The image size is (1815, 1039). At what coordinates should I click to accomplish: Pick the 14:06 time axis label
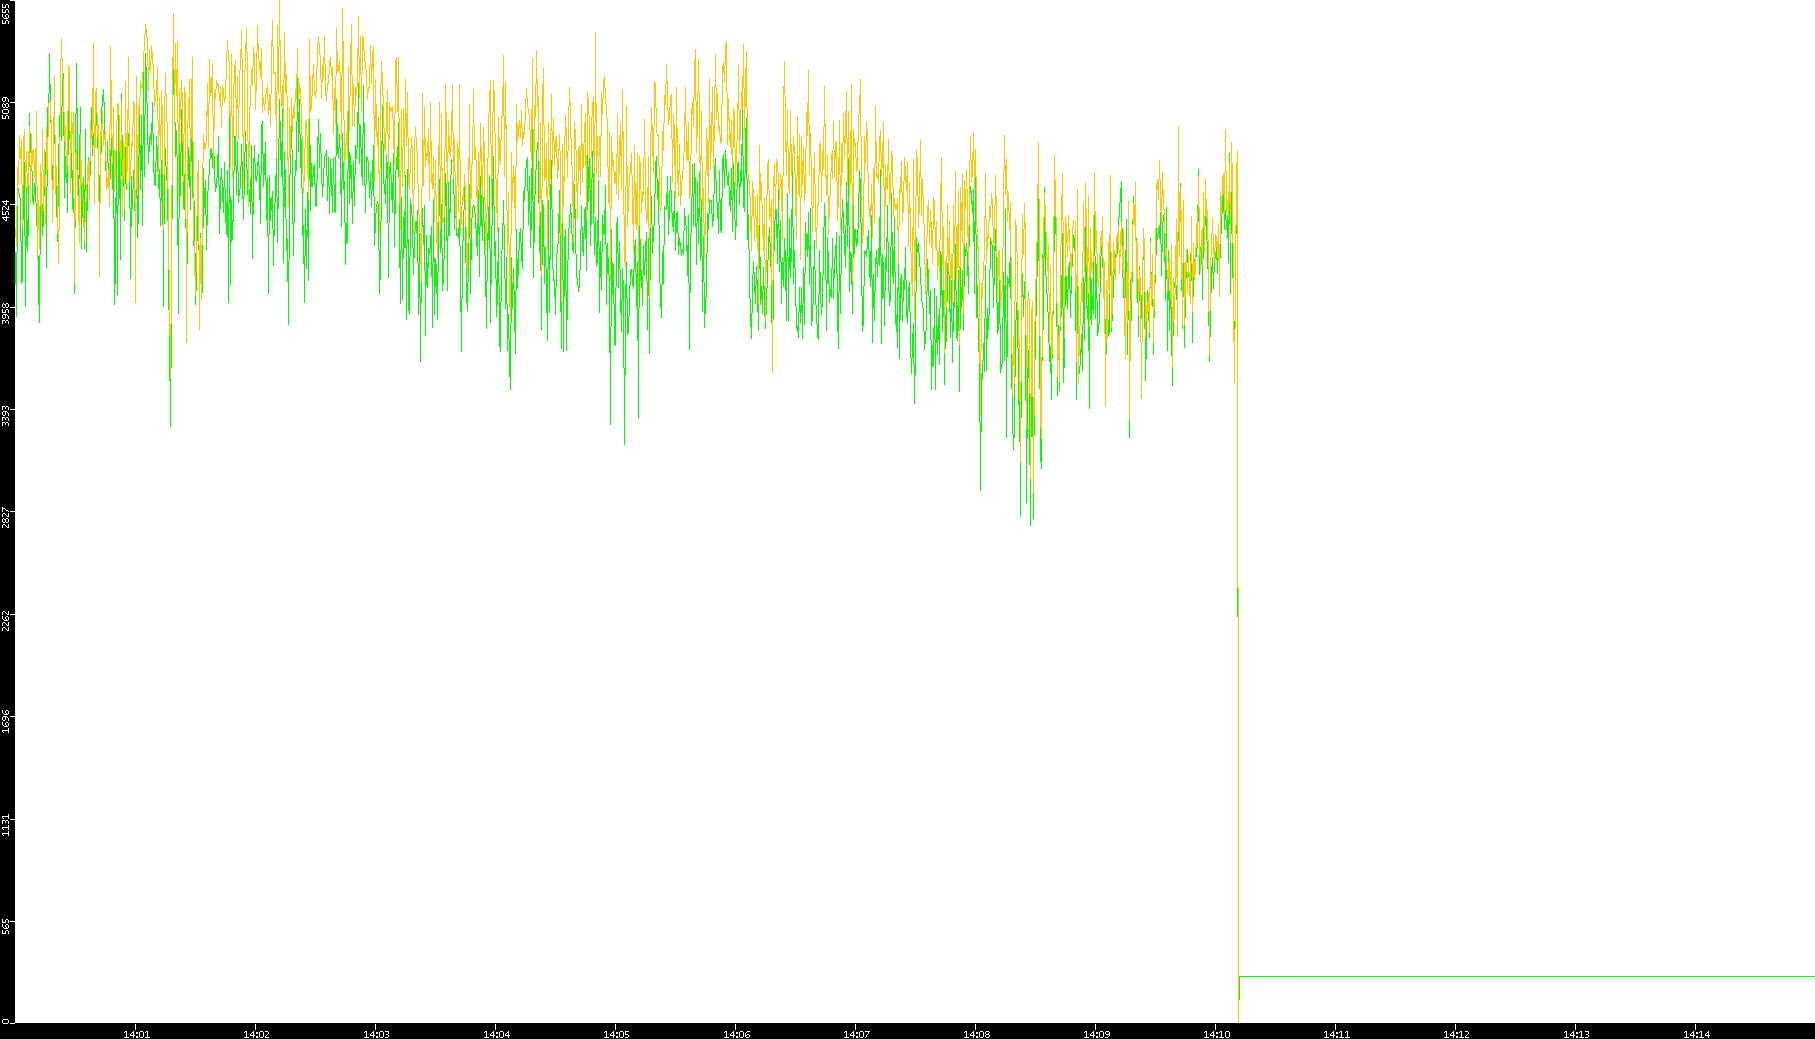(x=736, y=1034)
